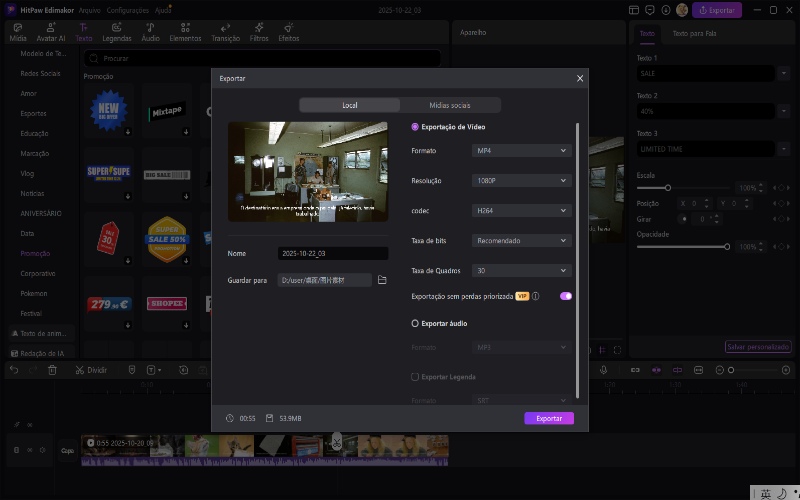The image size is (800, 500).
Task: Expand the Resolução 1080P dropdown
Action: [x=521, y=181]
